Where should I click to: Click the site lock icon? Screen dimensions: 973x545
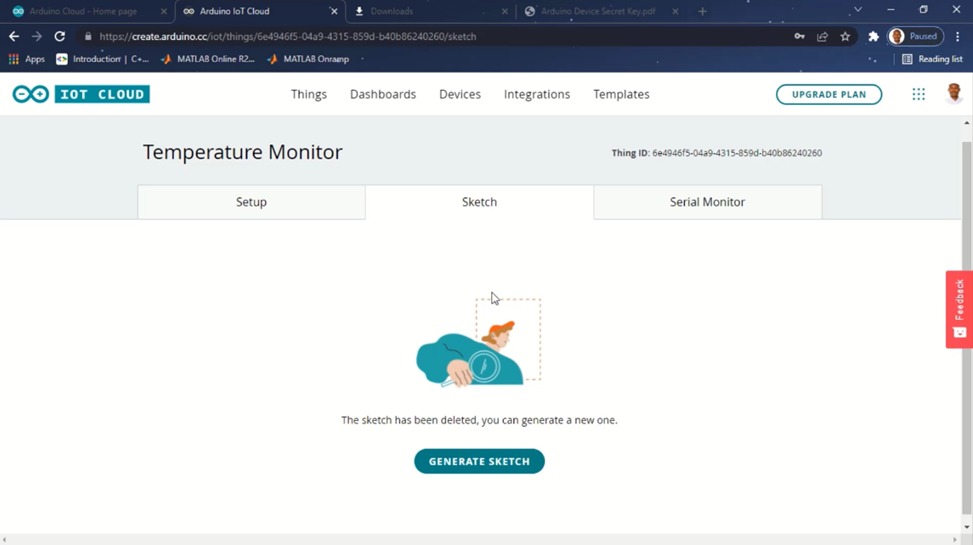pyautogui.click(x=88, y=37)
